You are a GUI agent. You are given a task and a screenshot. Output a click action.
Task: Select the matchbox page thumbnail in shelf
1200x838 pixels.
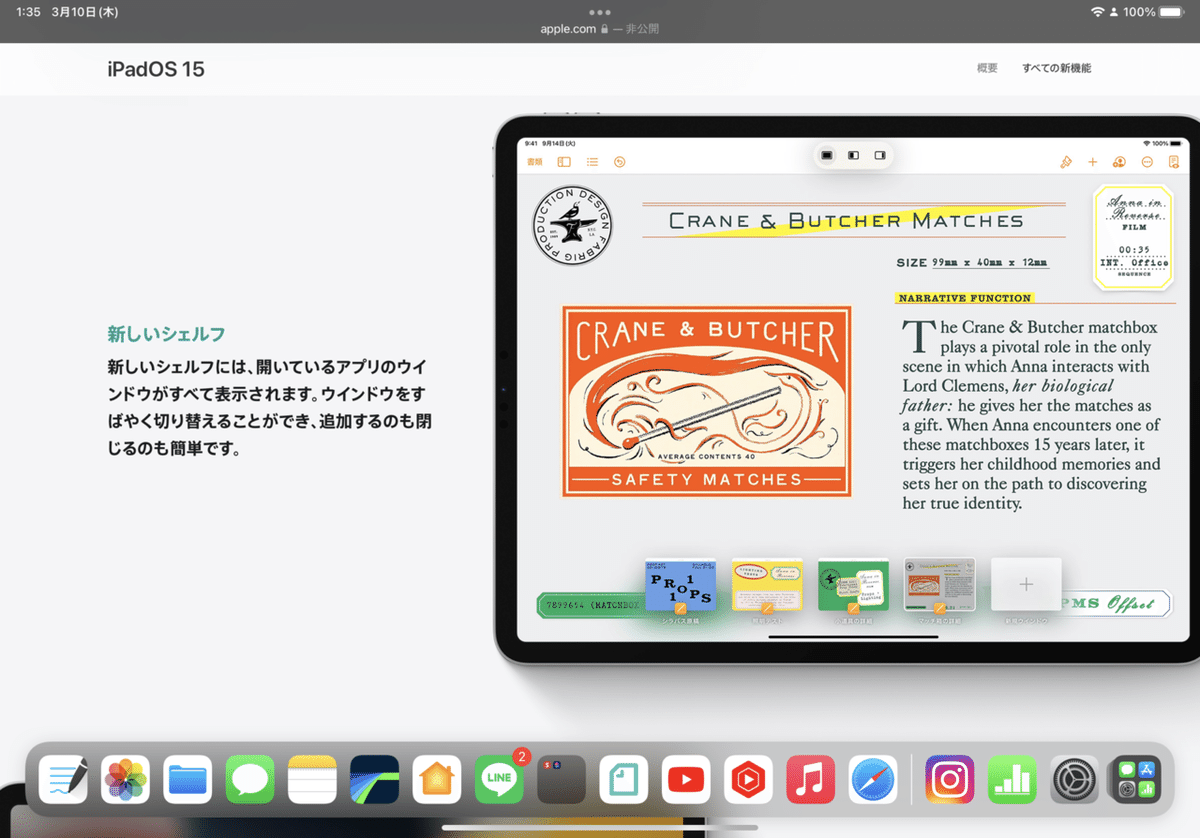tap(939, 585)
